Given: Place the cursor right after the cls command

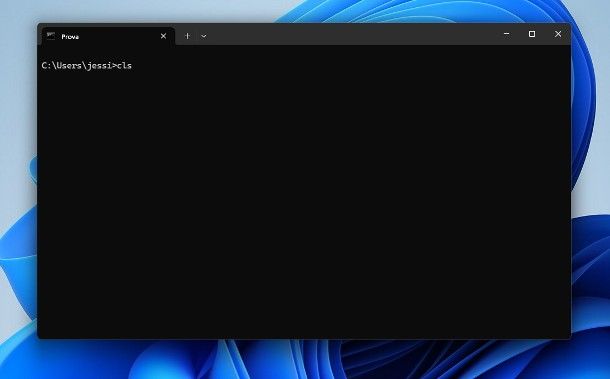Looking at the screenshot, I should coord(133,65).
